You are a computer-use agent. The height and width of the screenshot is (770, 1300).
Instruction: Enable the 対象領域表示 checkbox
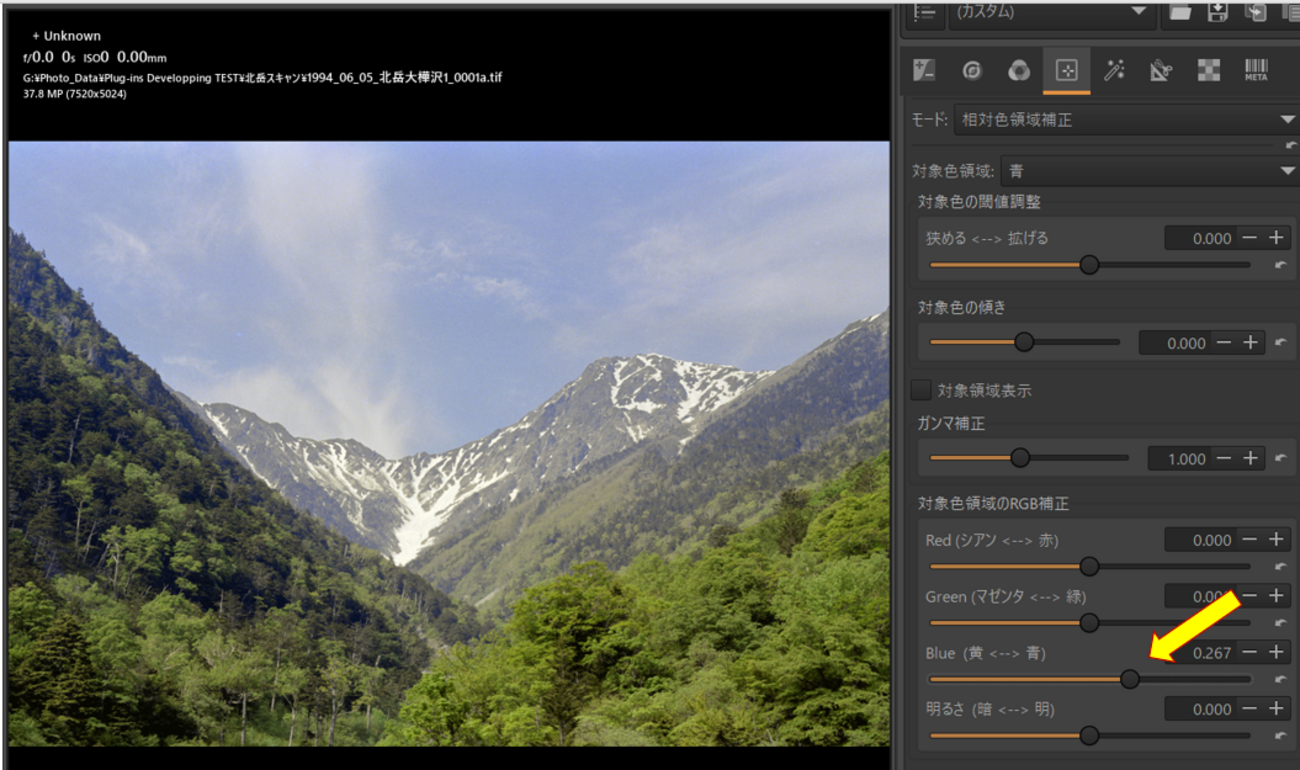(921, 390)
